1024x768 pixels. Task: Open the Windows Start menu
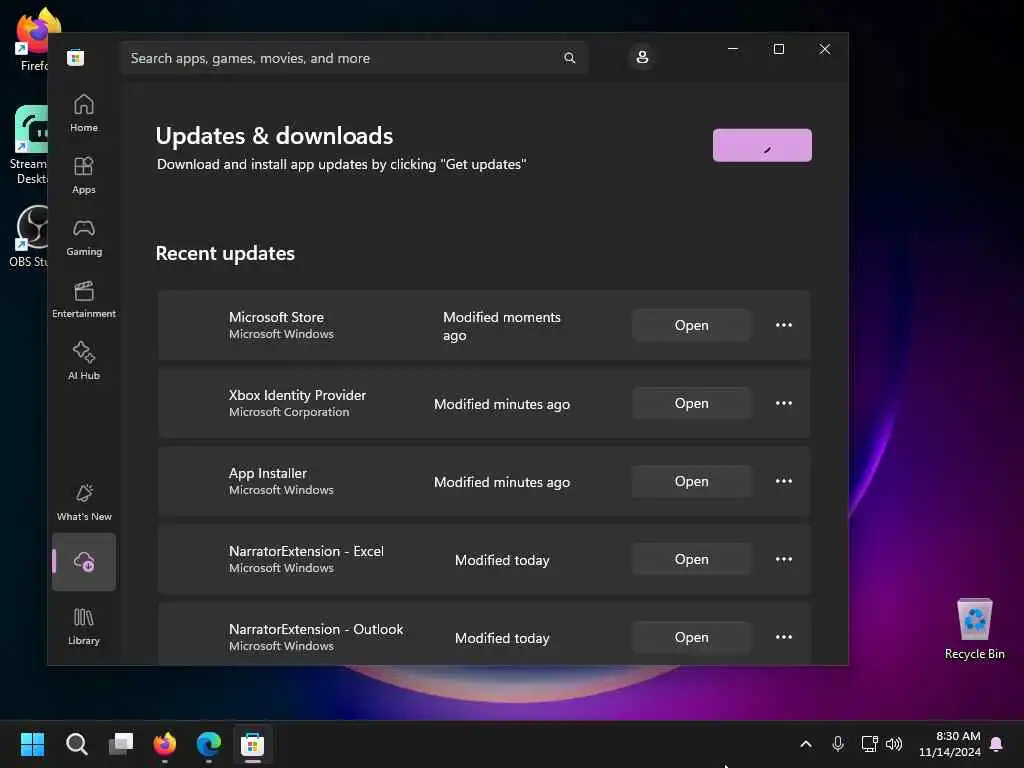(33, 744)
